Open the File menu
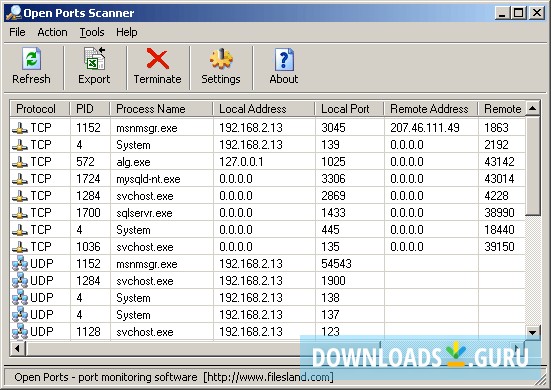 click(17, 32)
